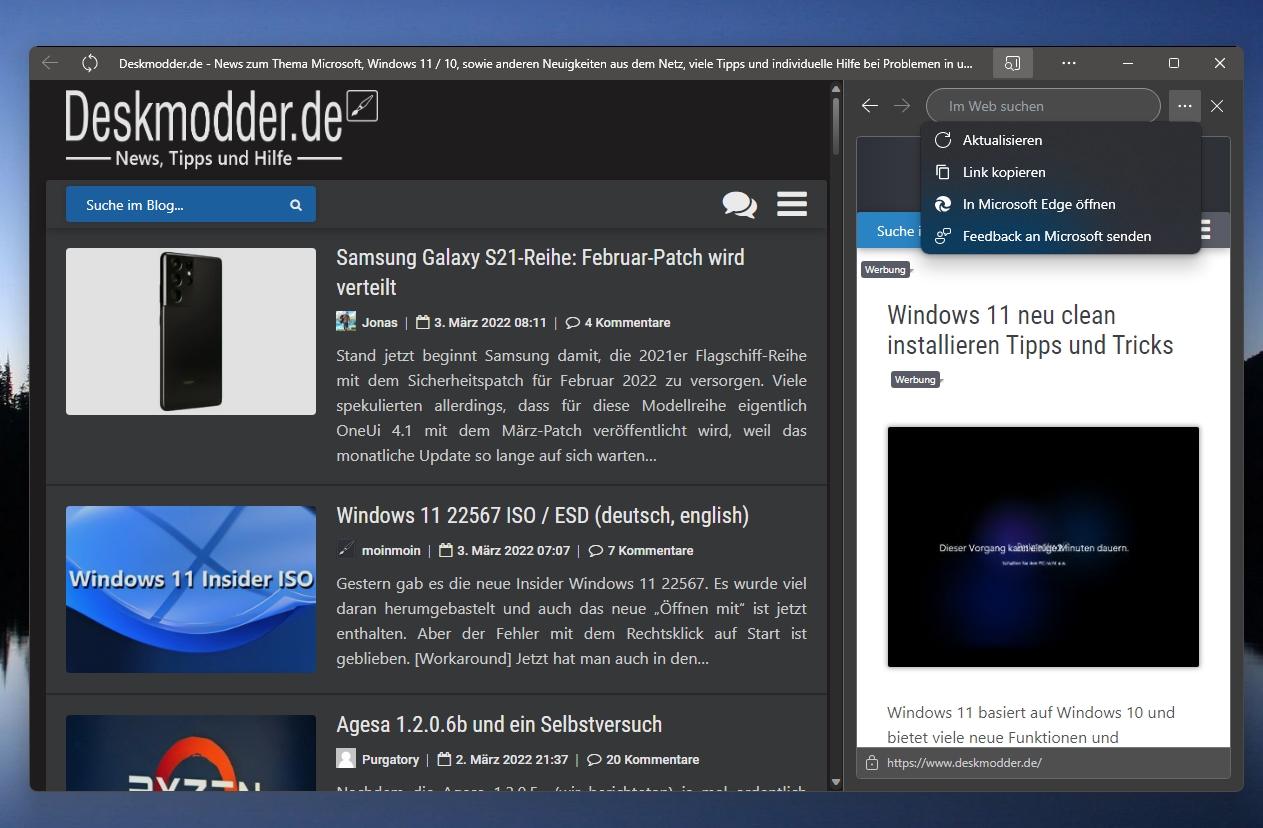Click moinmoin's author avatar
1263x828 pixels.
pyautogui.click(x=346, y=550)
